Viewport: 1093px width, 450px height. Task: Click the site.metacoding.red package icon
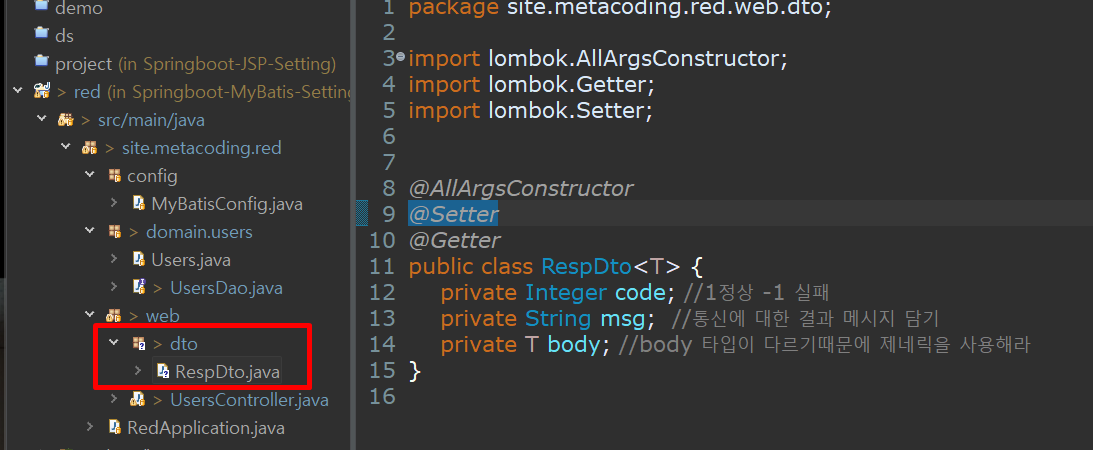point(90,148)
